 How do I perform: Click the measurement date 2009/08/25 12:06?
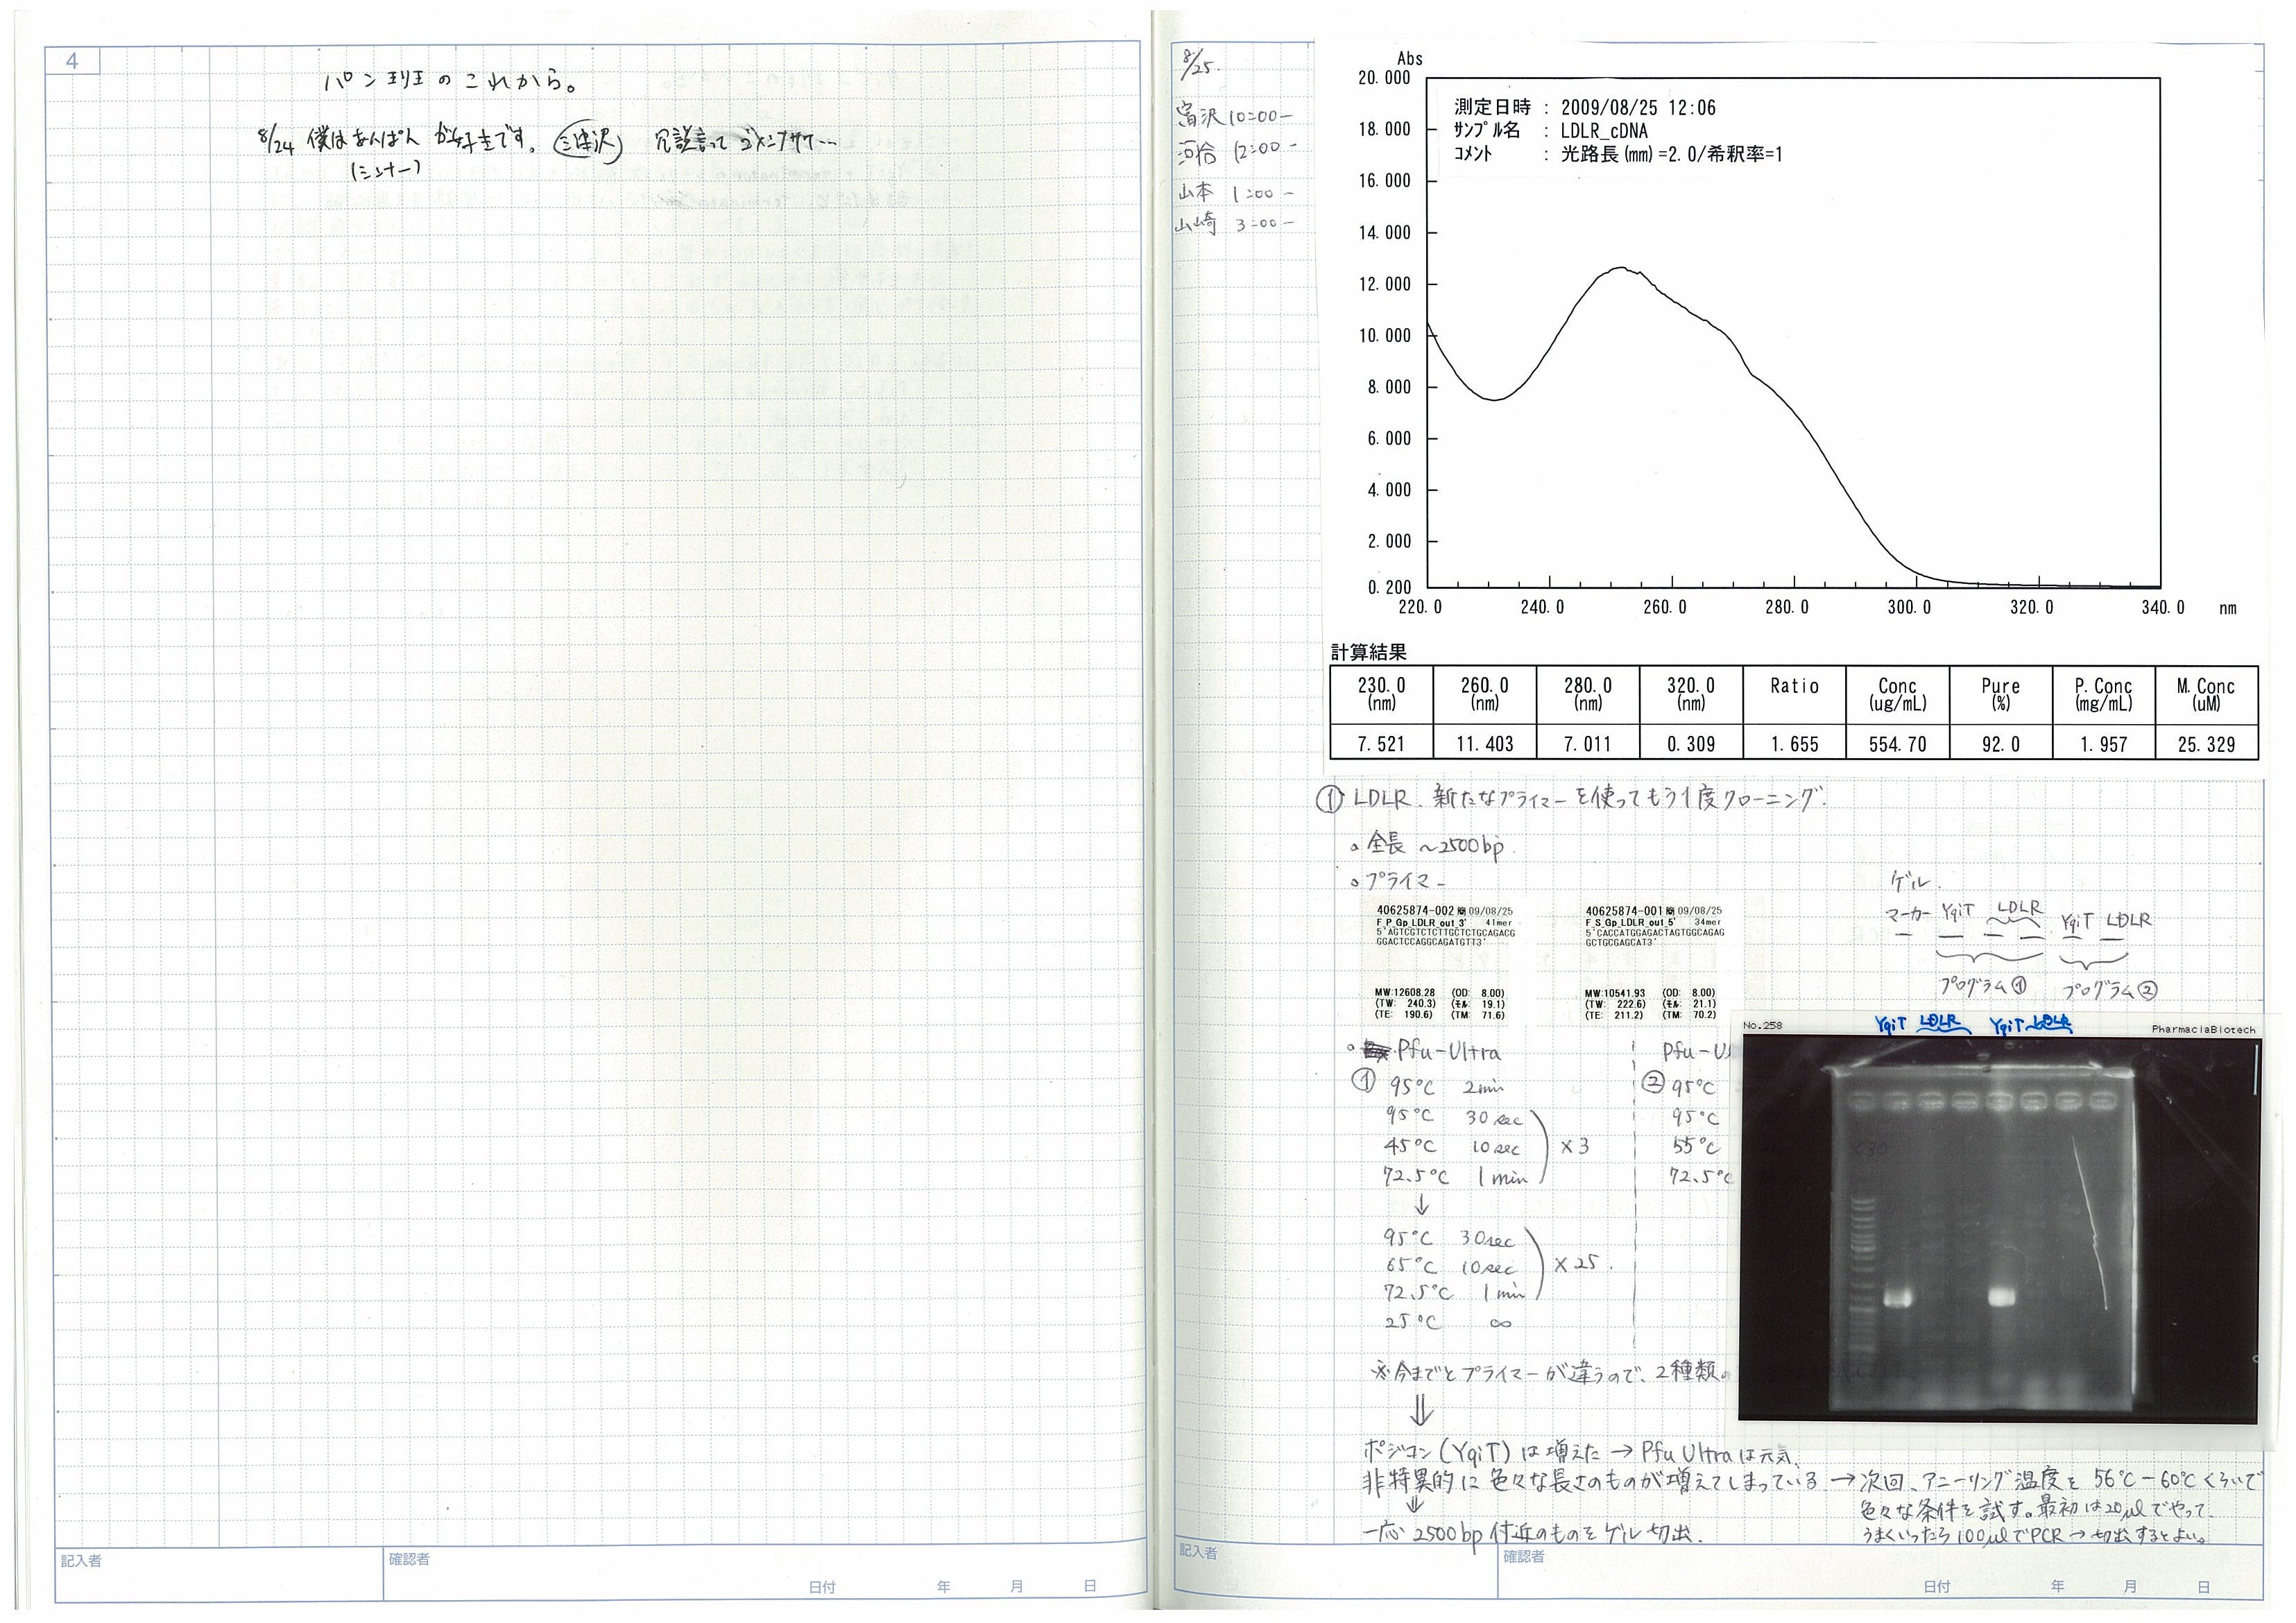click(x=1638, y=108)
